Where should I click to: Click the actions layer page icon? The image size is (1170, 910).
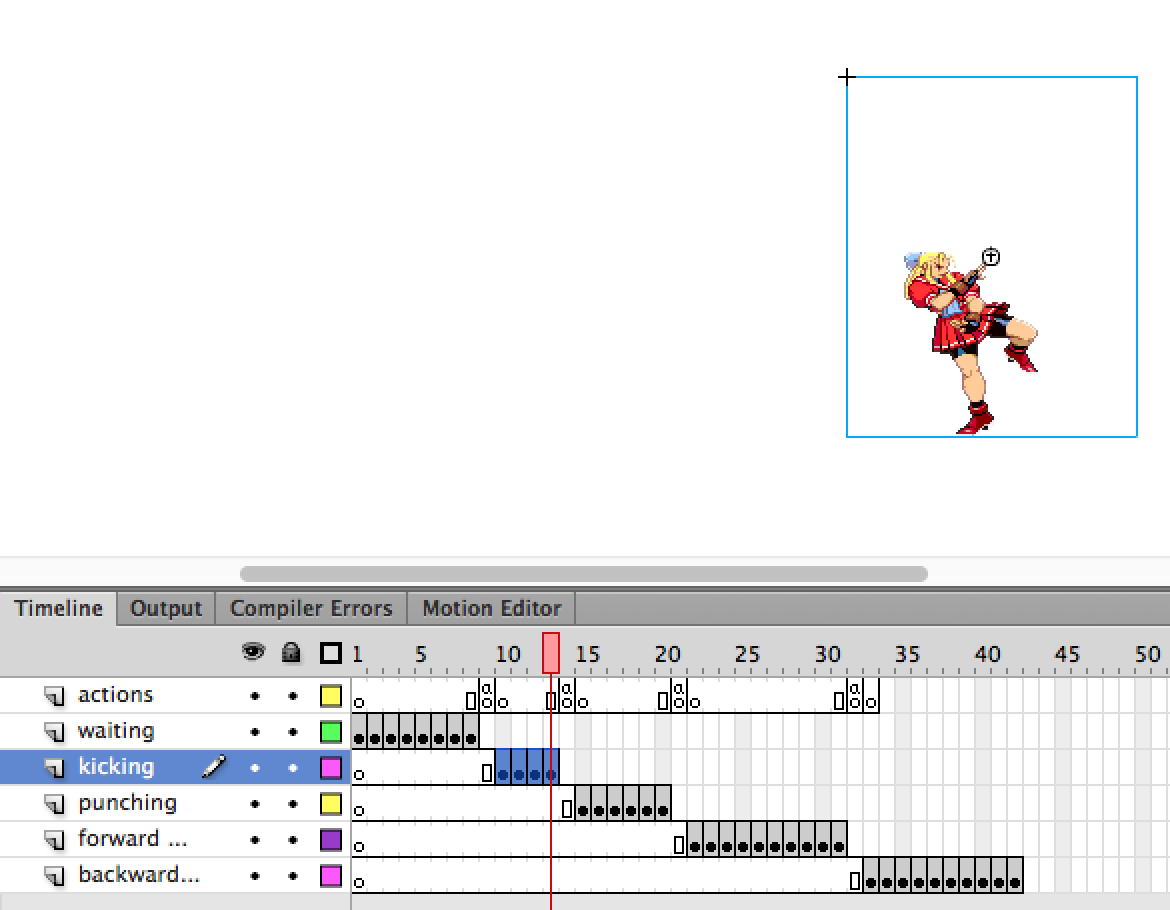click(x=54, y=696)
